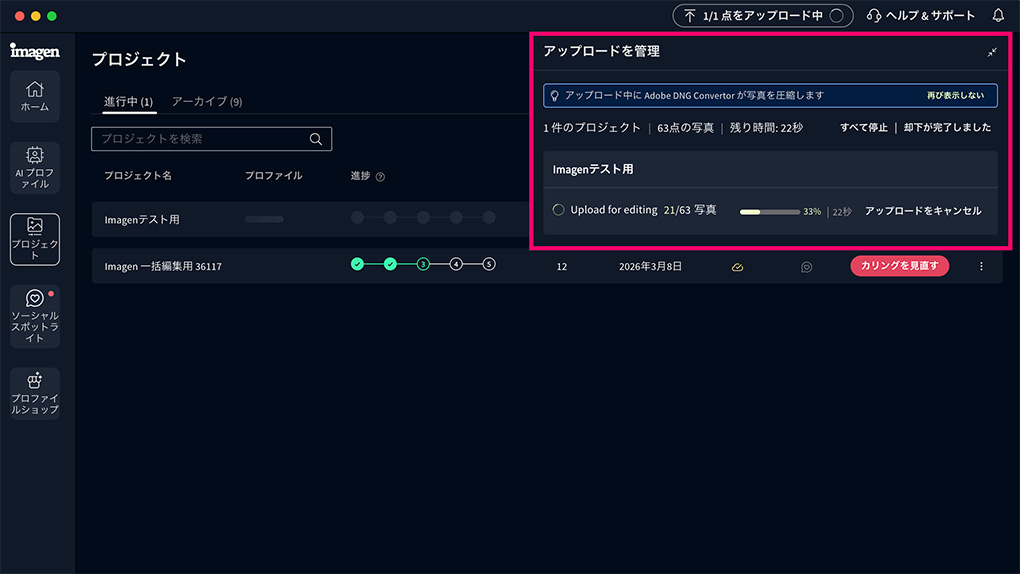1020x574 pixels.
Task: Click the chat icon on Imagen 一括編集用 36117
Action: 806,267
